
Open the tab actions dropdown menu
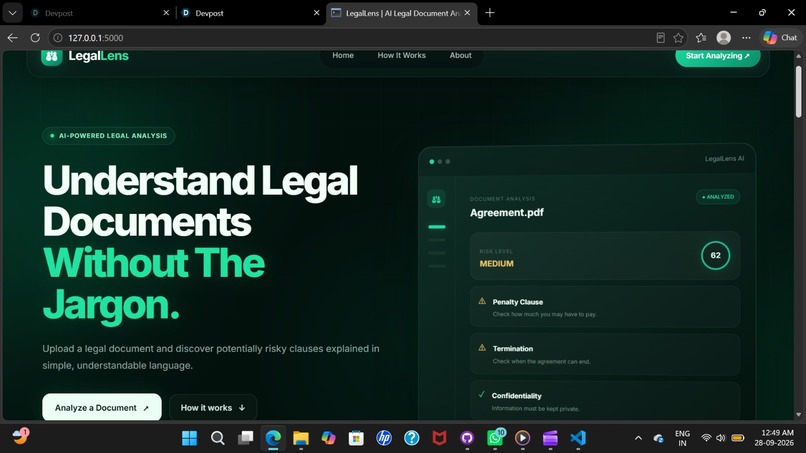pos(12,13)
